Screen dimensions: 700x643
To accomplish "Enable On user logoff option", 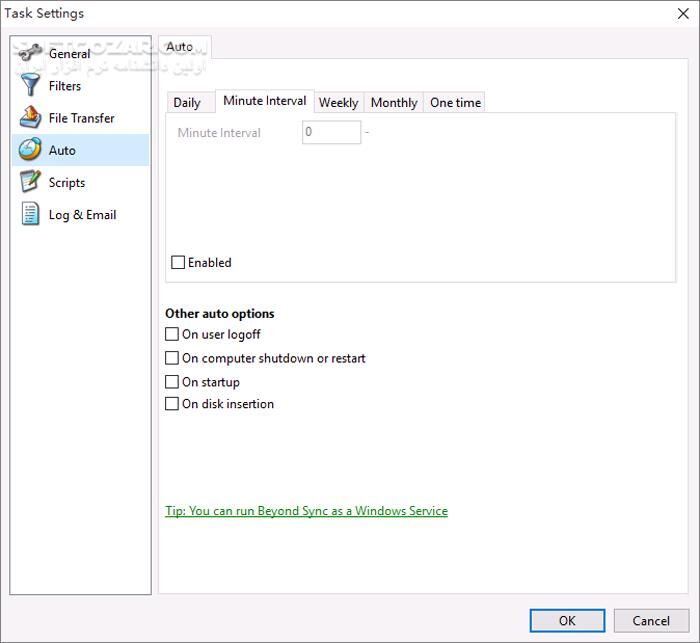I will click(x=172, y=335).
